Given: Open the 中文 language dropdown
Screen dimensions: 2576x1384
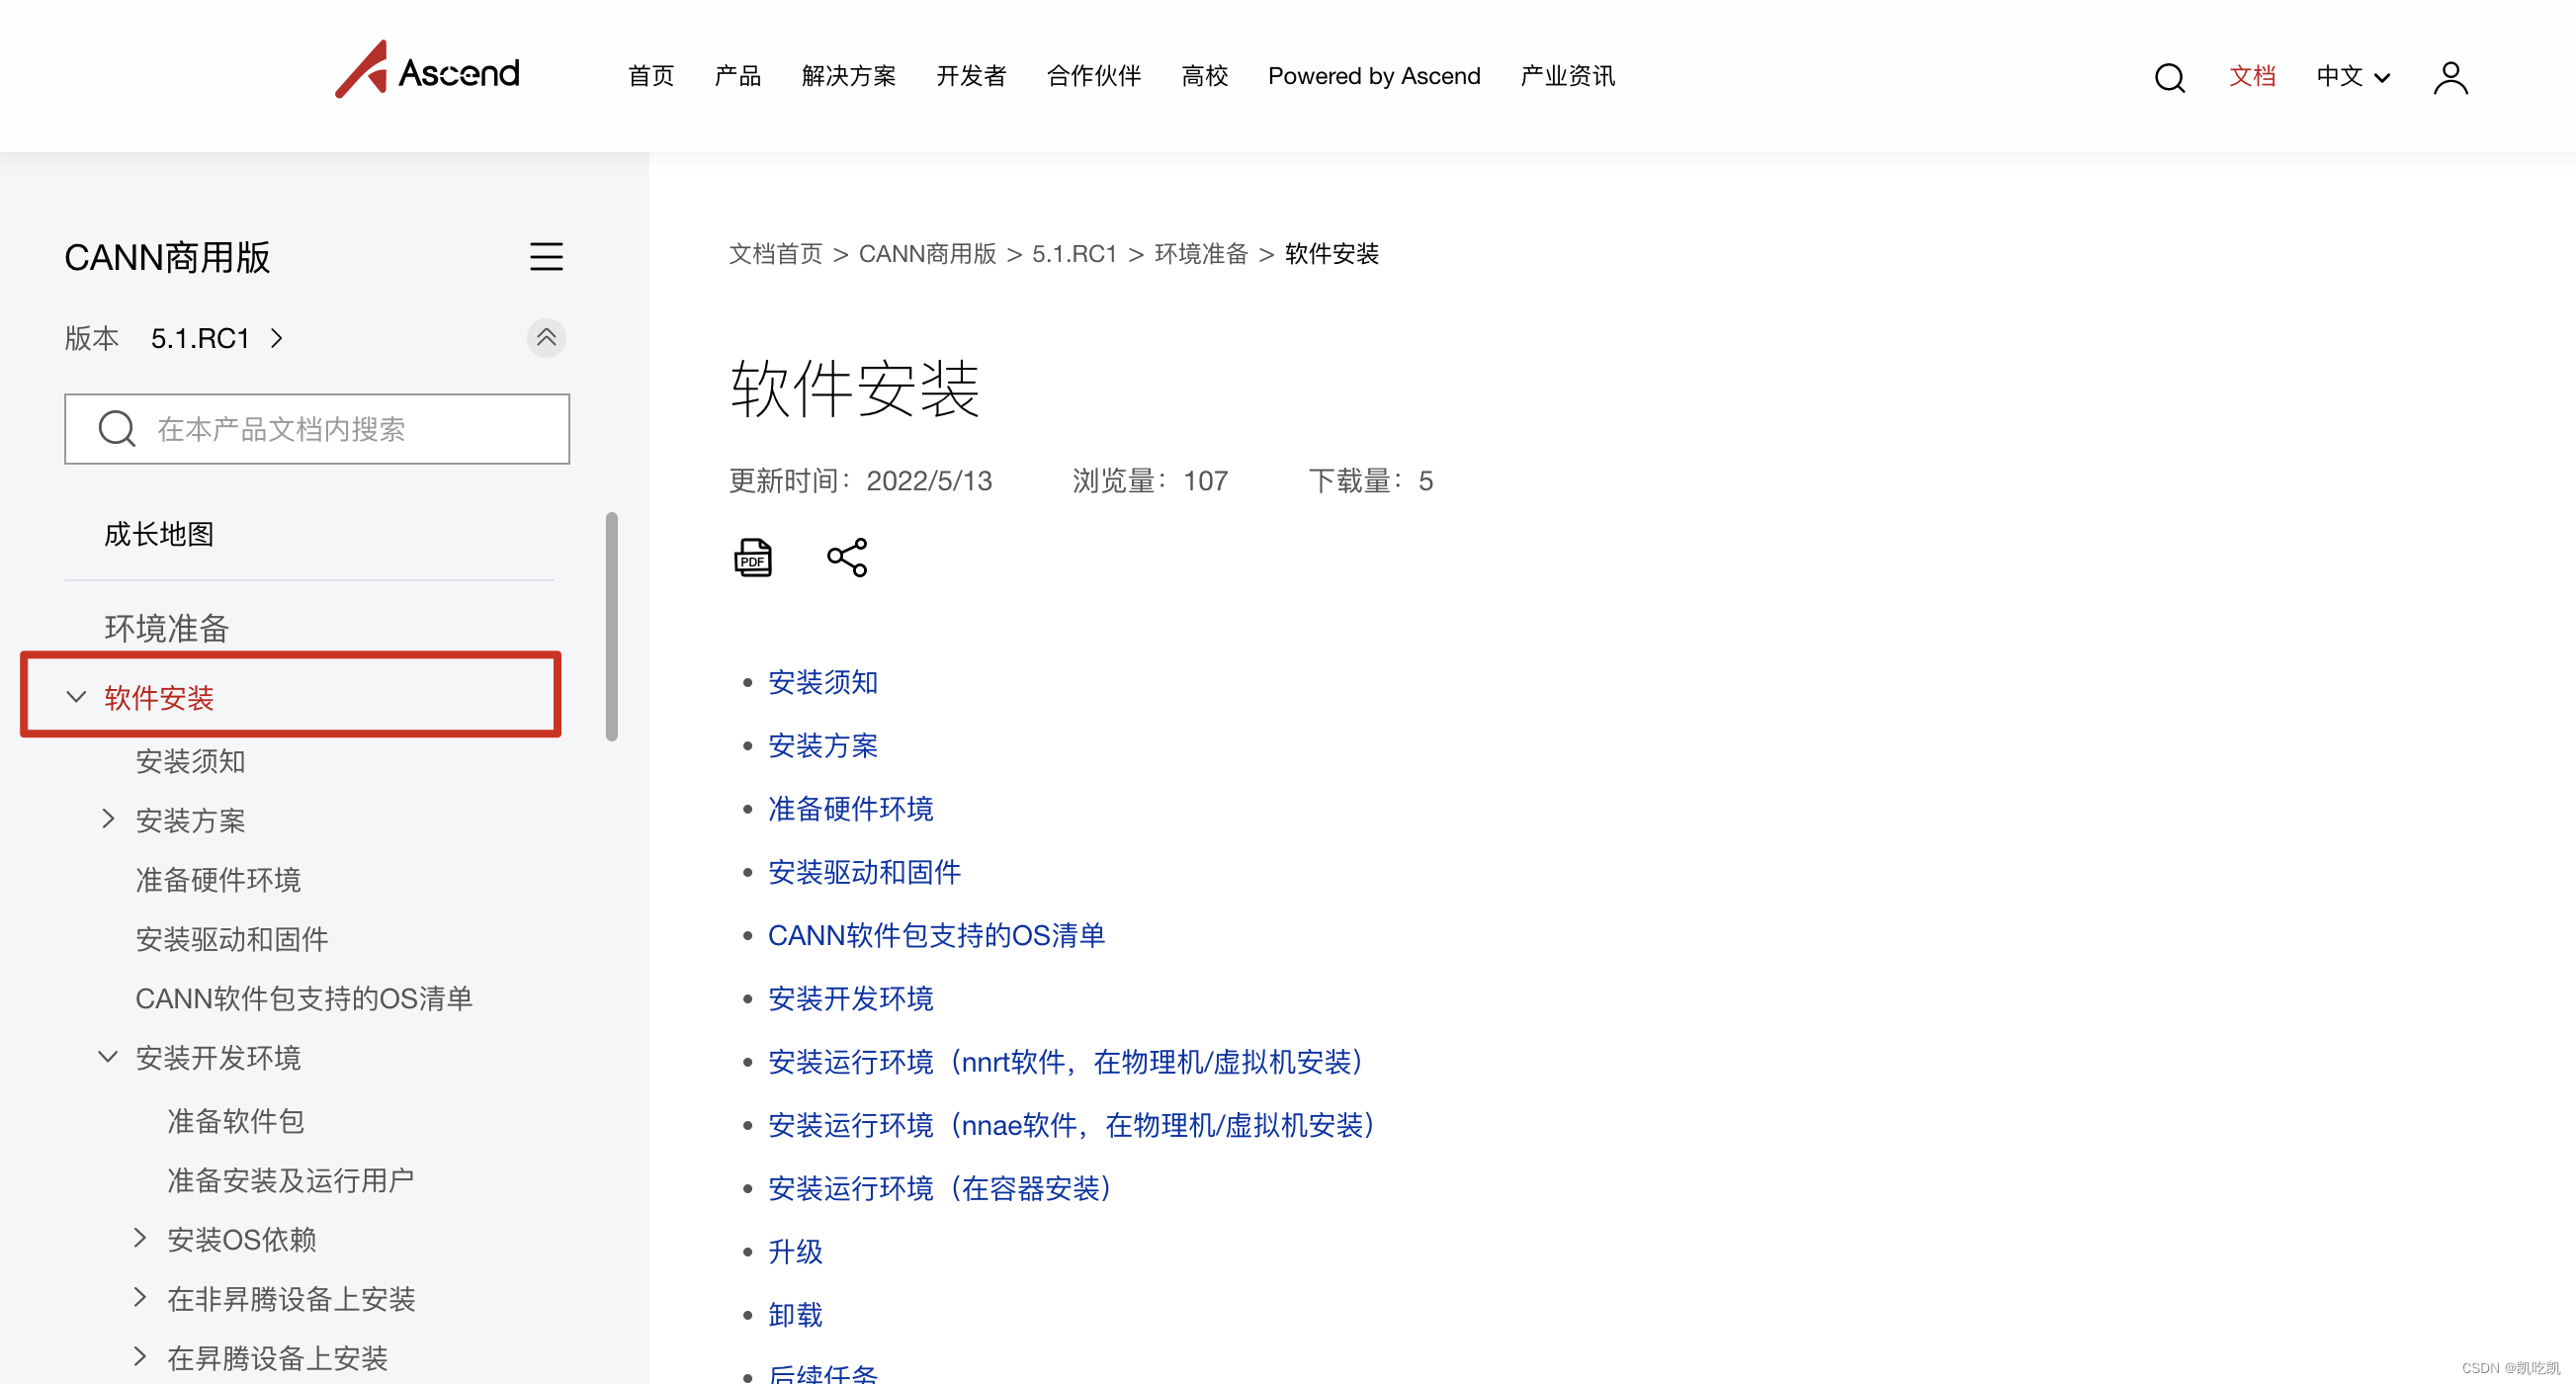Looking at the screenshot, I should click(x=2351, y=77).
